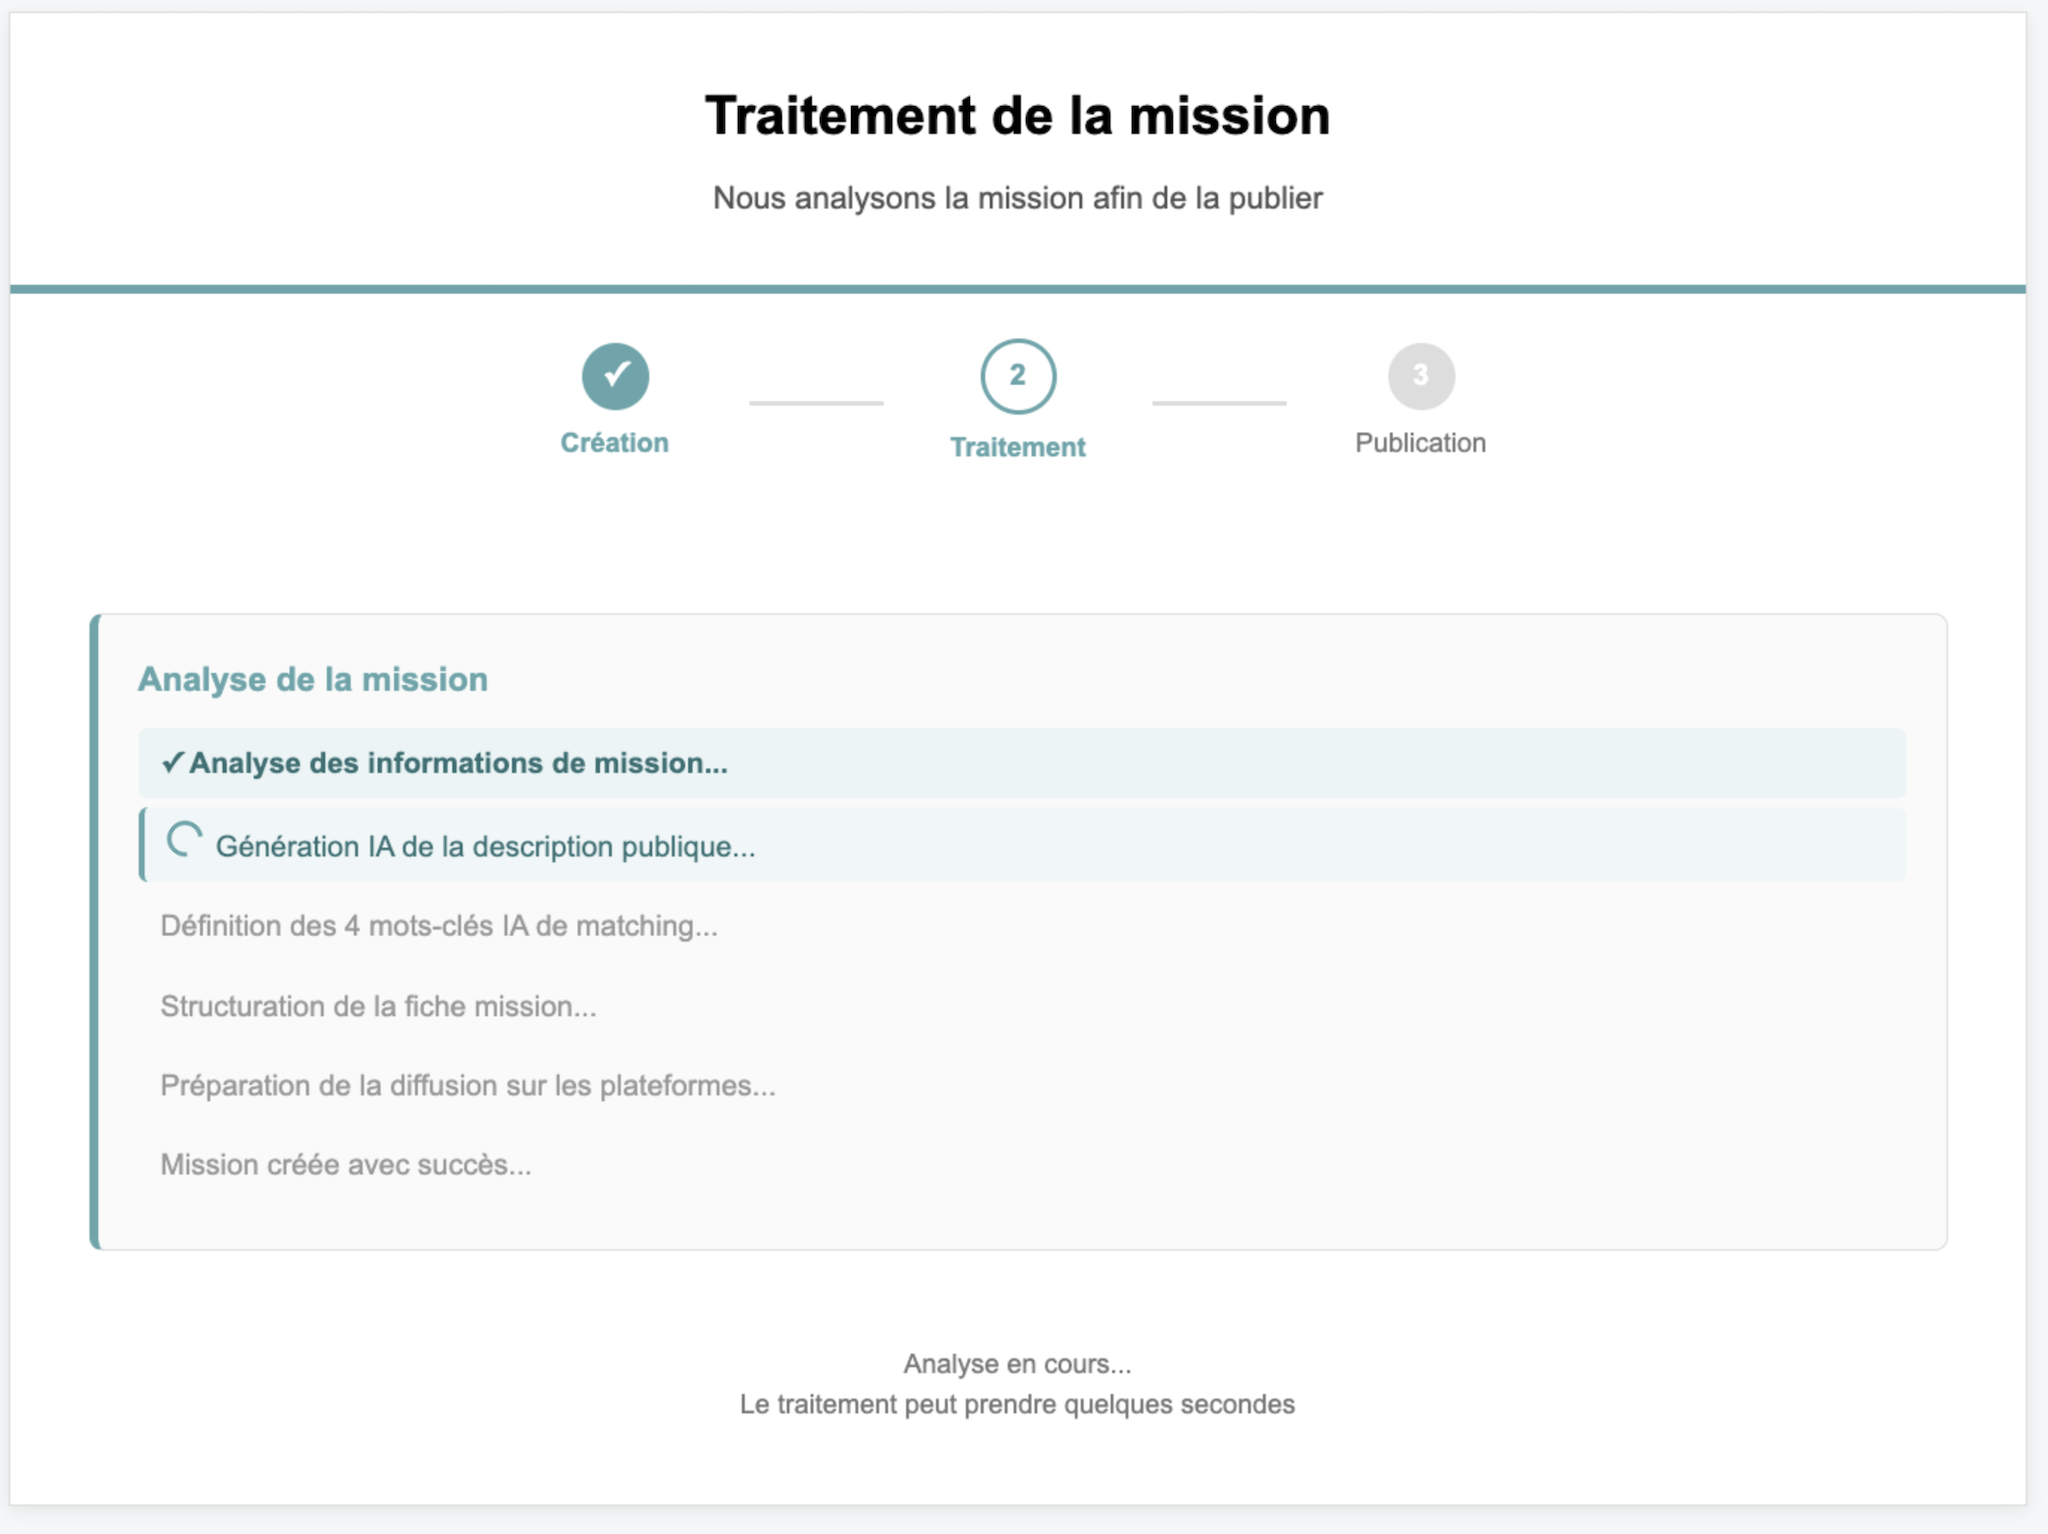Click 'Le traitement peut prendre quelques secondes'
2048x1534 pixels.
tap(1018, 1404)
